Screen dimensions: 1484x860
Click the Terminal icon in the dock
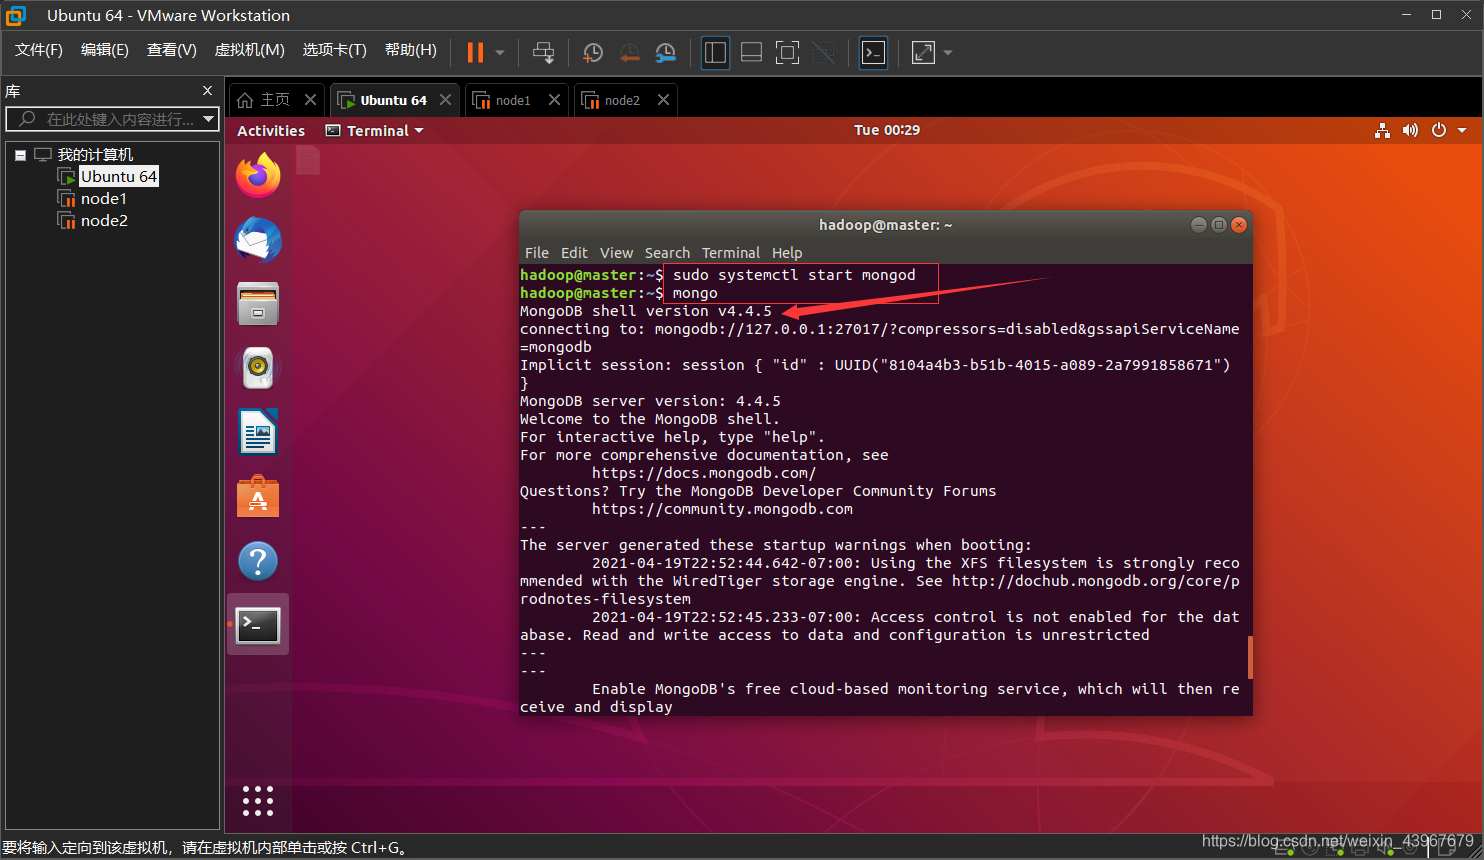point(258,625)
